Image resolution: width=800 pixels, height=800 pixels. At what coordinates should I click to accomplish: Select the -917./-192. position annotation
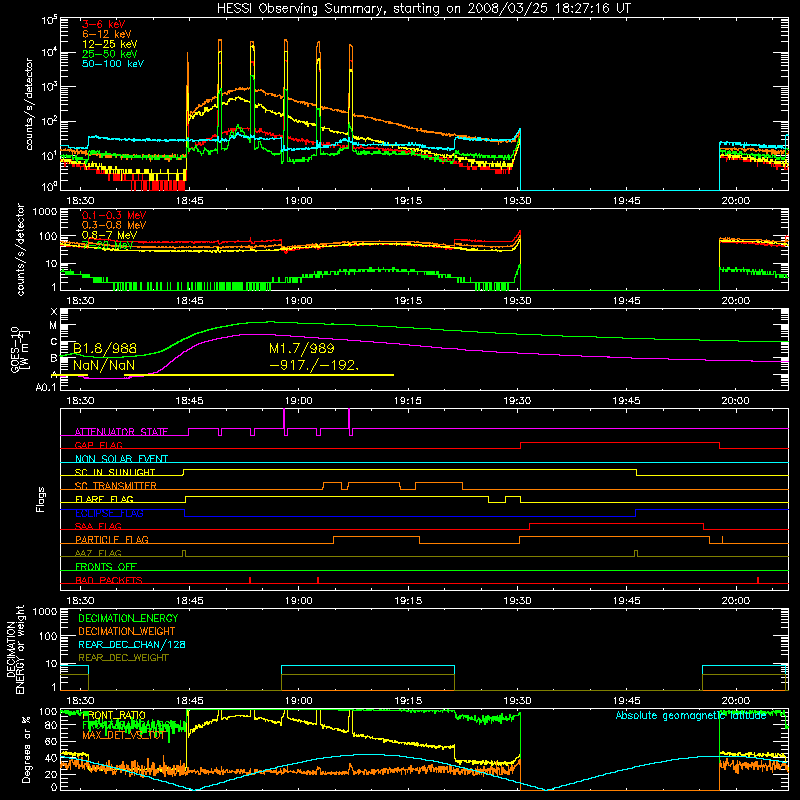pos(315,365)
